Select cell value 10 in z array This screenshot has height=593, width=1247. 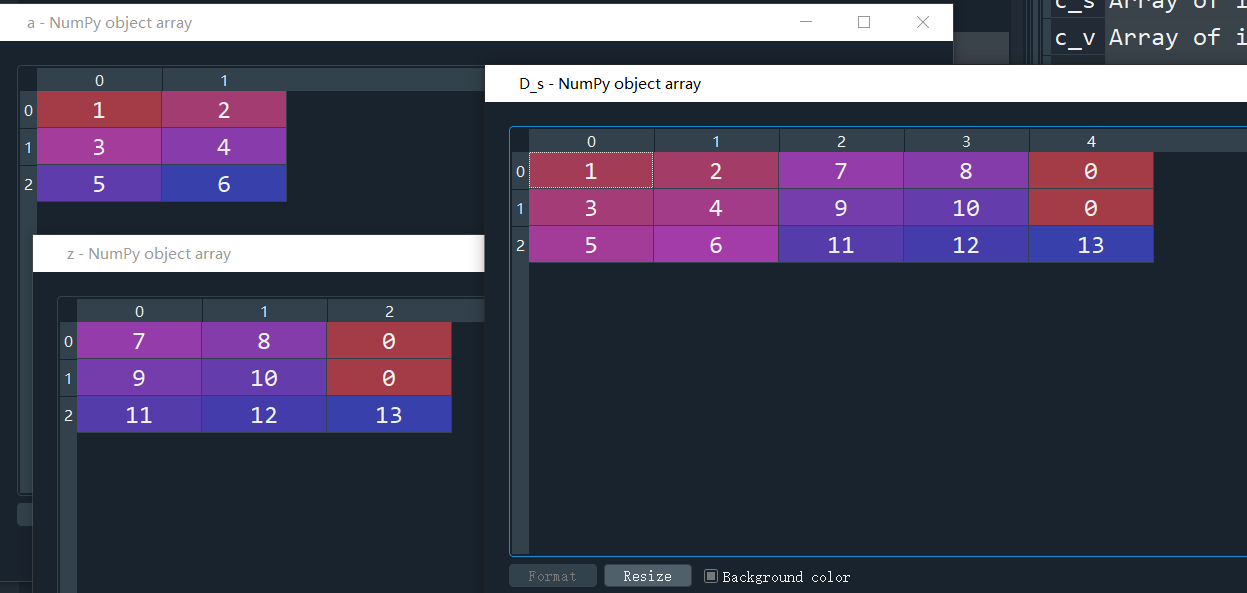[x=264, y=378]
